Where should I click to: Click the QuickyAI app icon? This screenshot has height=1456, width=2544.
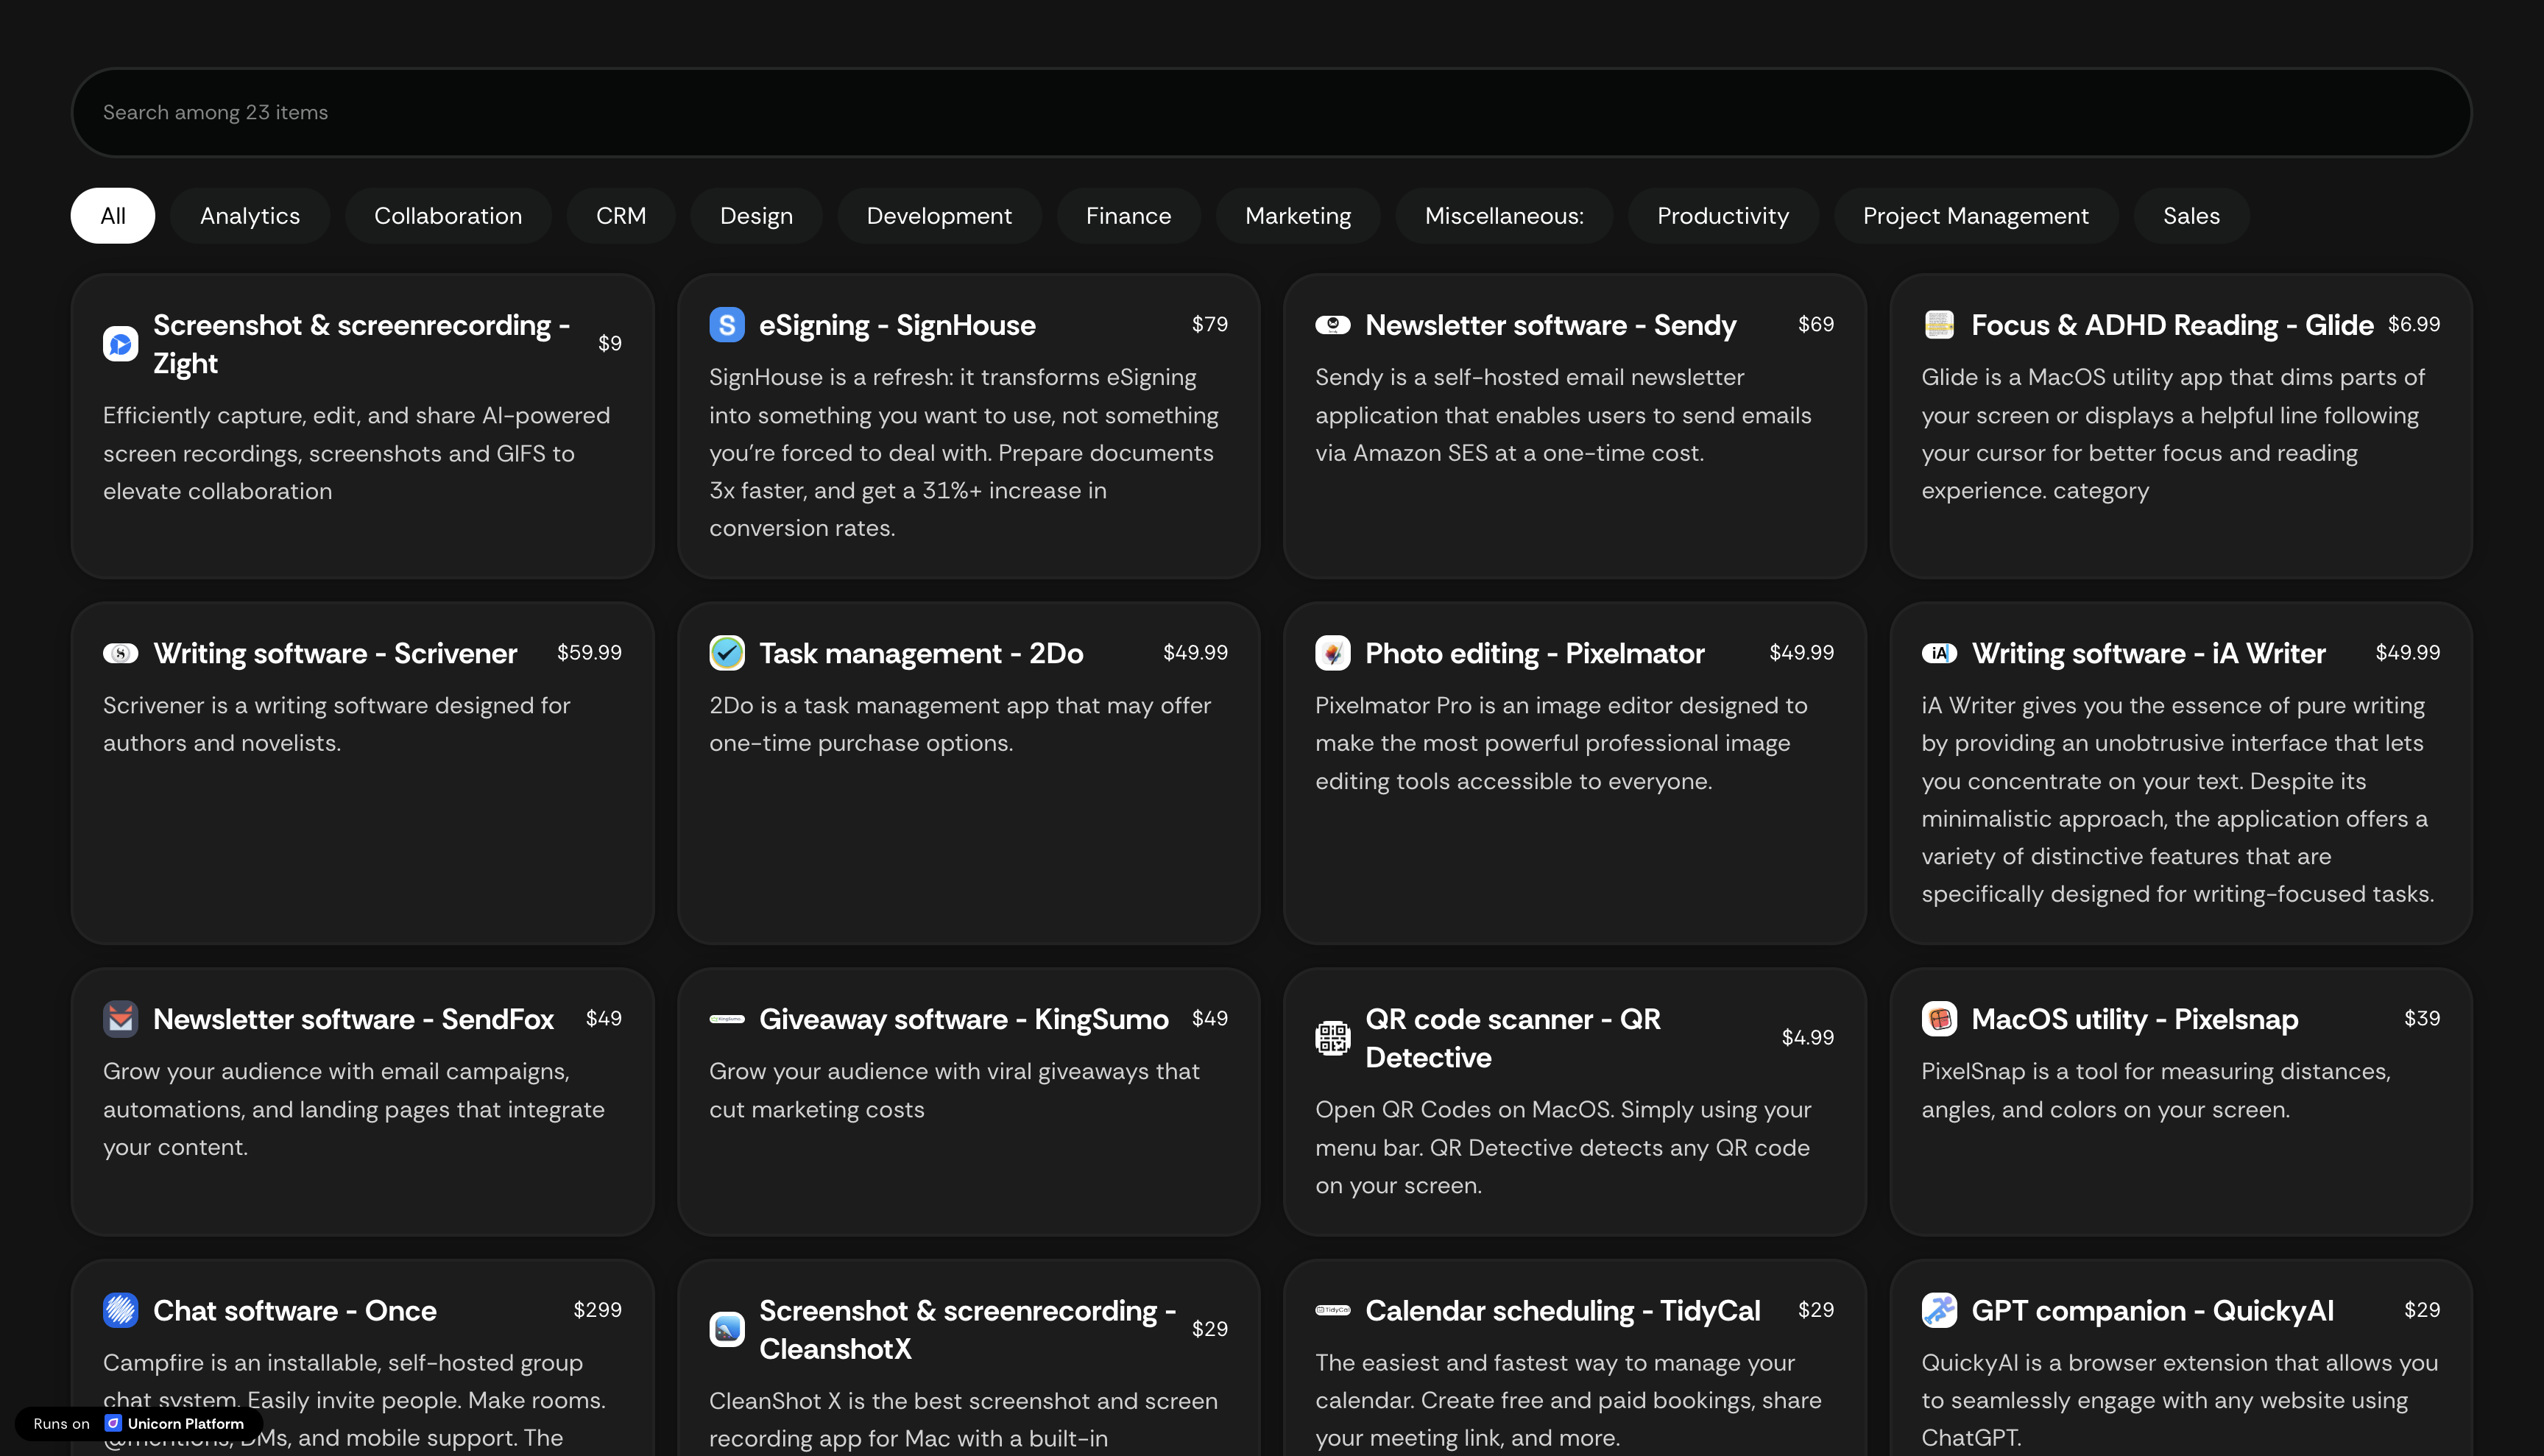(1939, 1310)
